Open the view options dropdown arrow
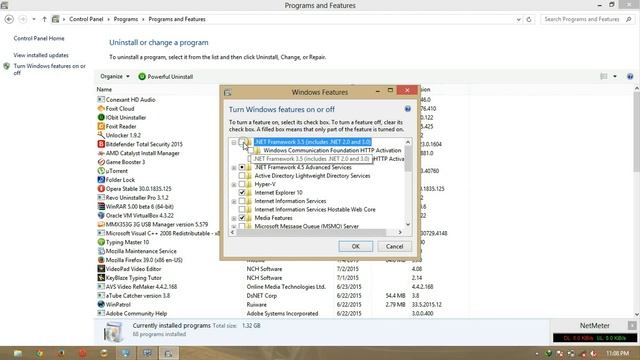Image resolution: width=640 pixels, height=360 pixels. 615,76
